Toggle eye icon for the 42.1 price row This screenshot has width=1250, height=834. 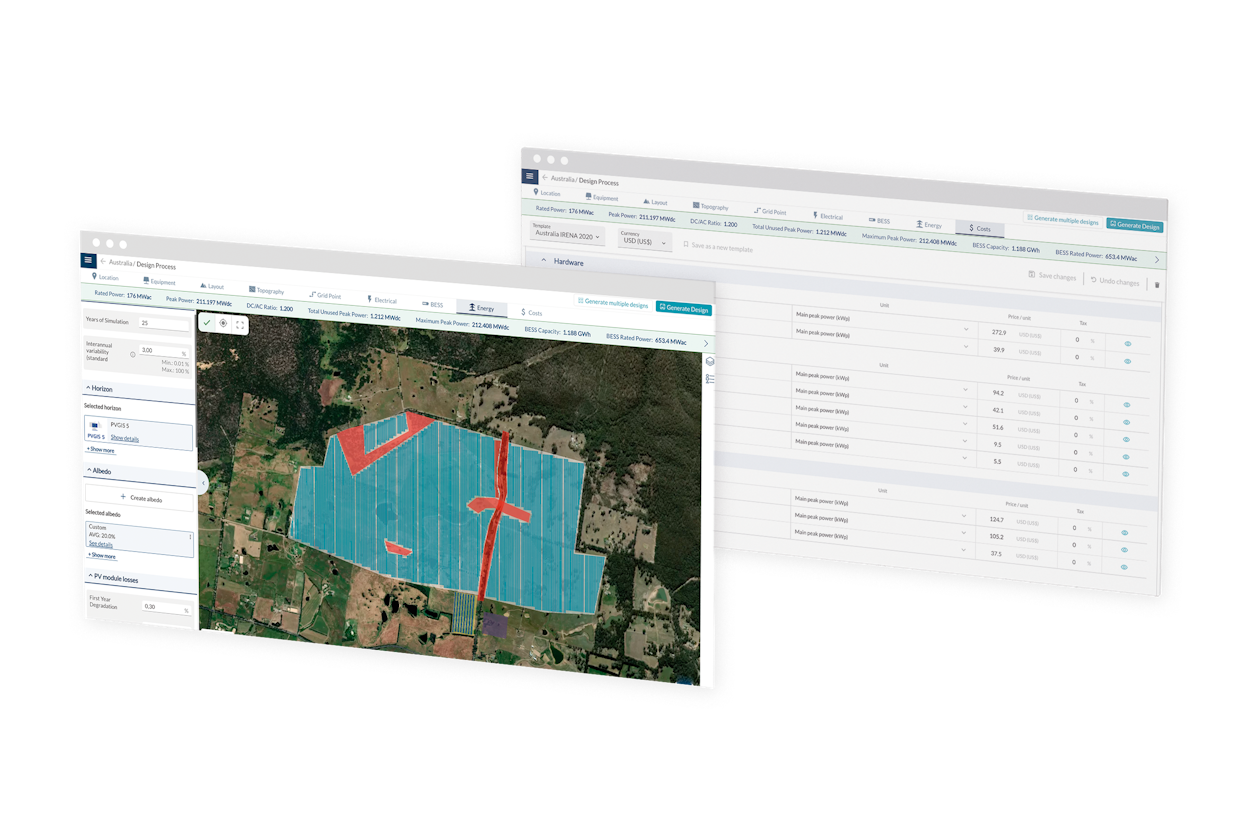point(1126,422)
